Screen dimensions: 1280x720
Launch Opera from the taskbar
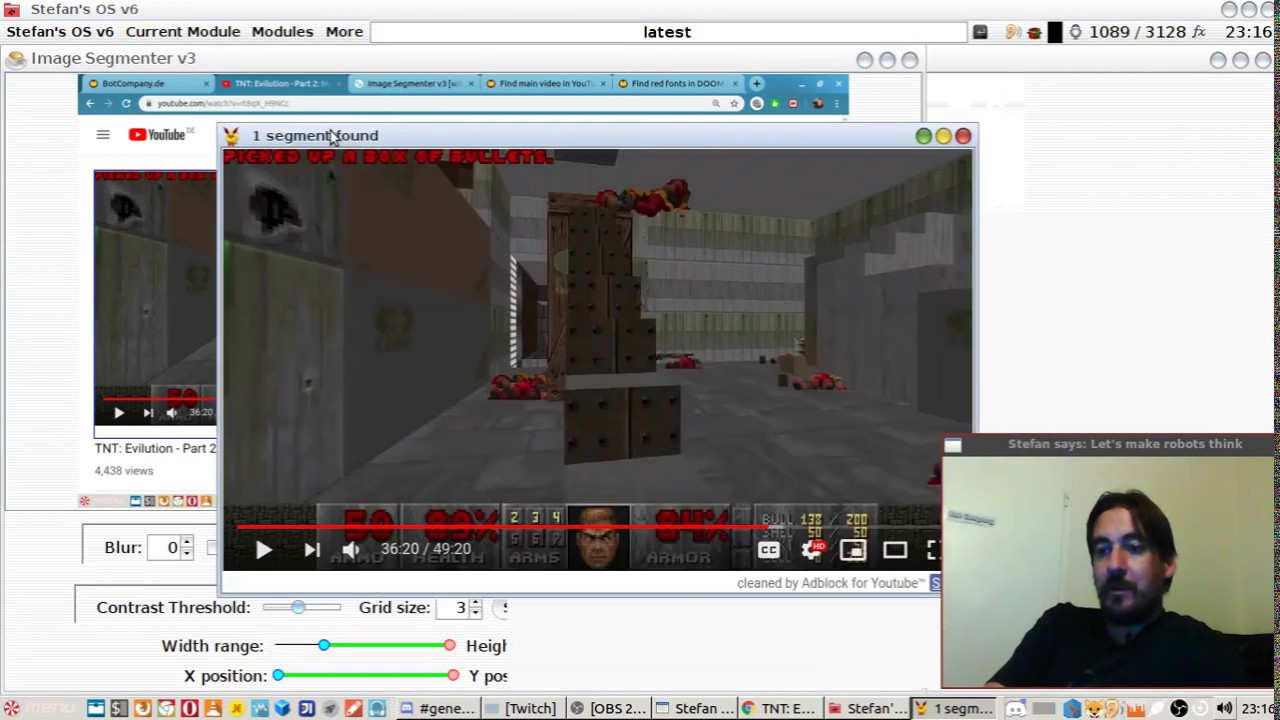[189, 709]
